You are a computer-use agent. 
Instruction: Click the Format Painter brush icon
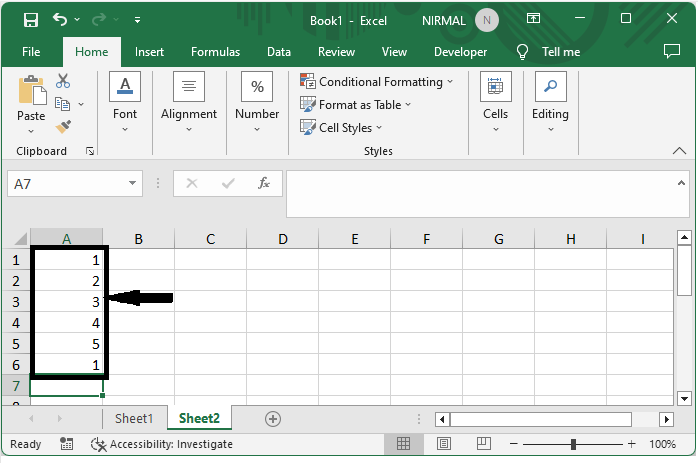point(63,127)
